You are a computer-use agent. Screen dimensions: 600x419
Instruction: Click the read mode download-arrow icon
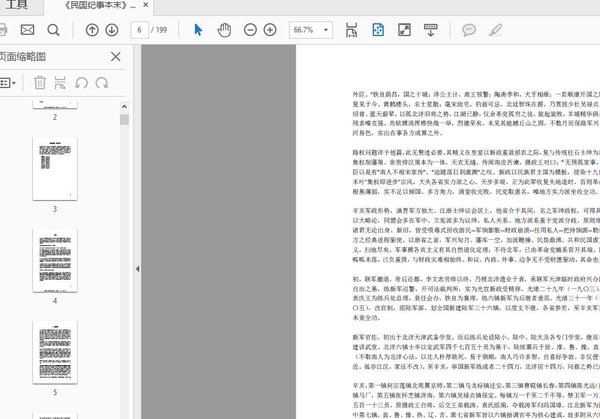[431, 30]
